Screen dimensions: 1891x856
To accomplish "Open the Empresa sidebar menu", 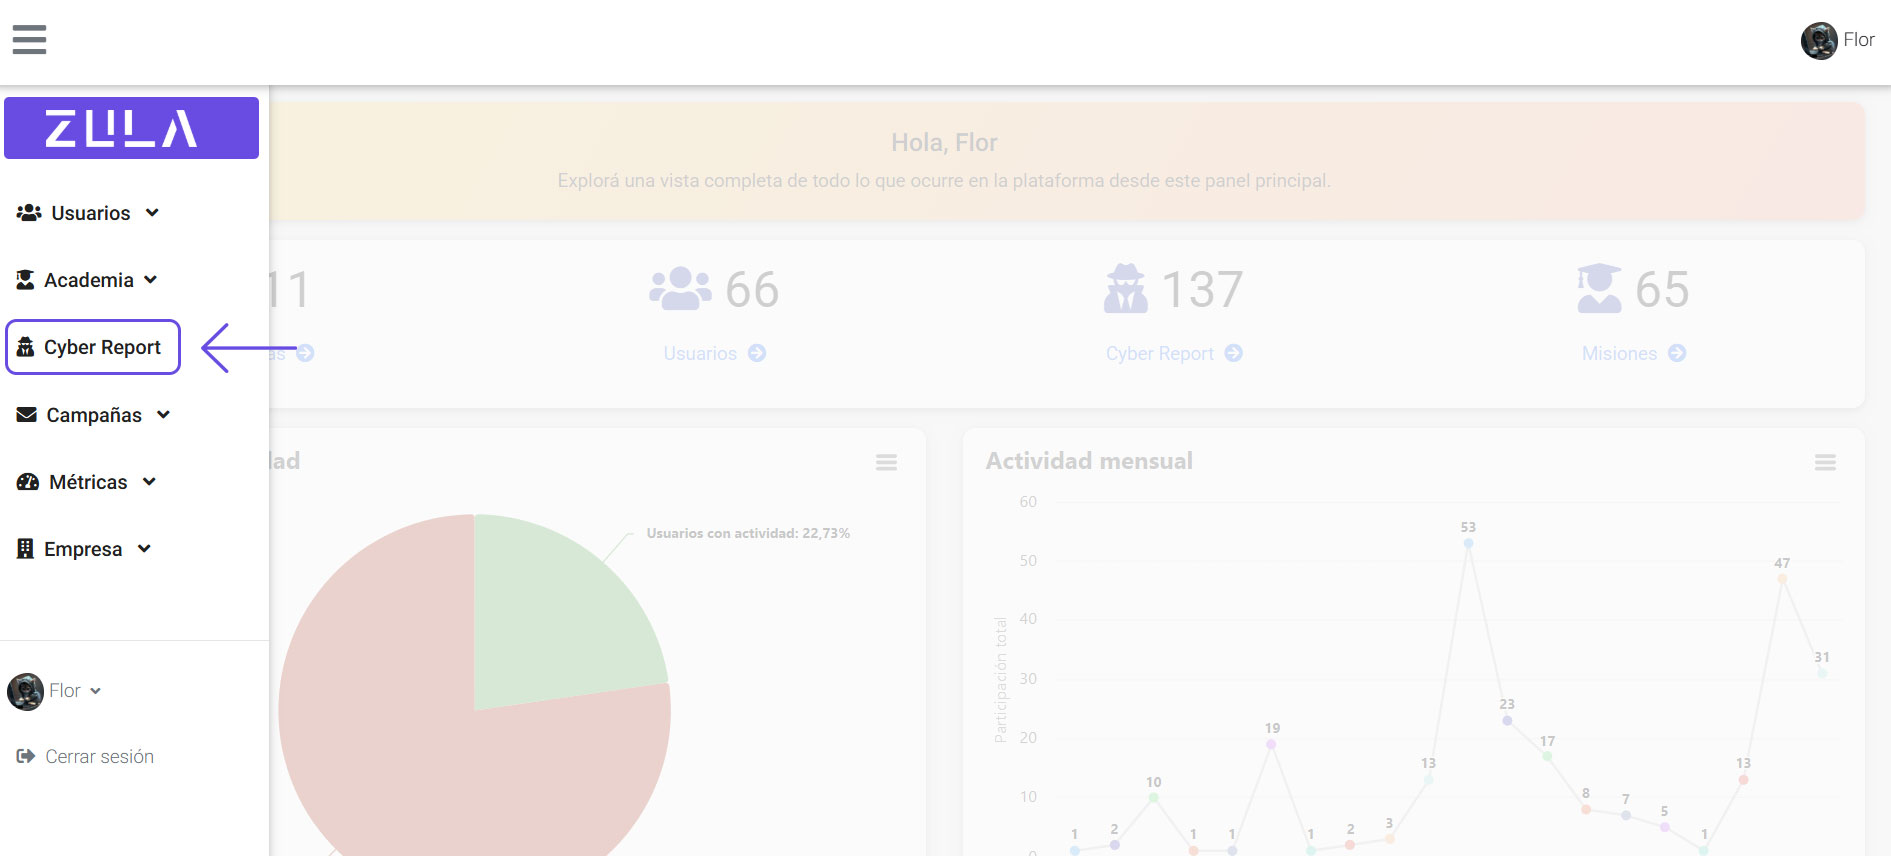I will pyautogui.click(x=84, y=549).
